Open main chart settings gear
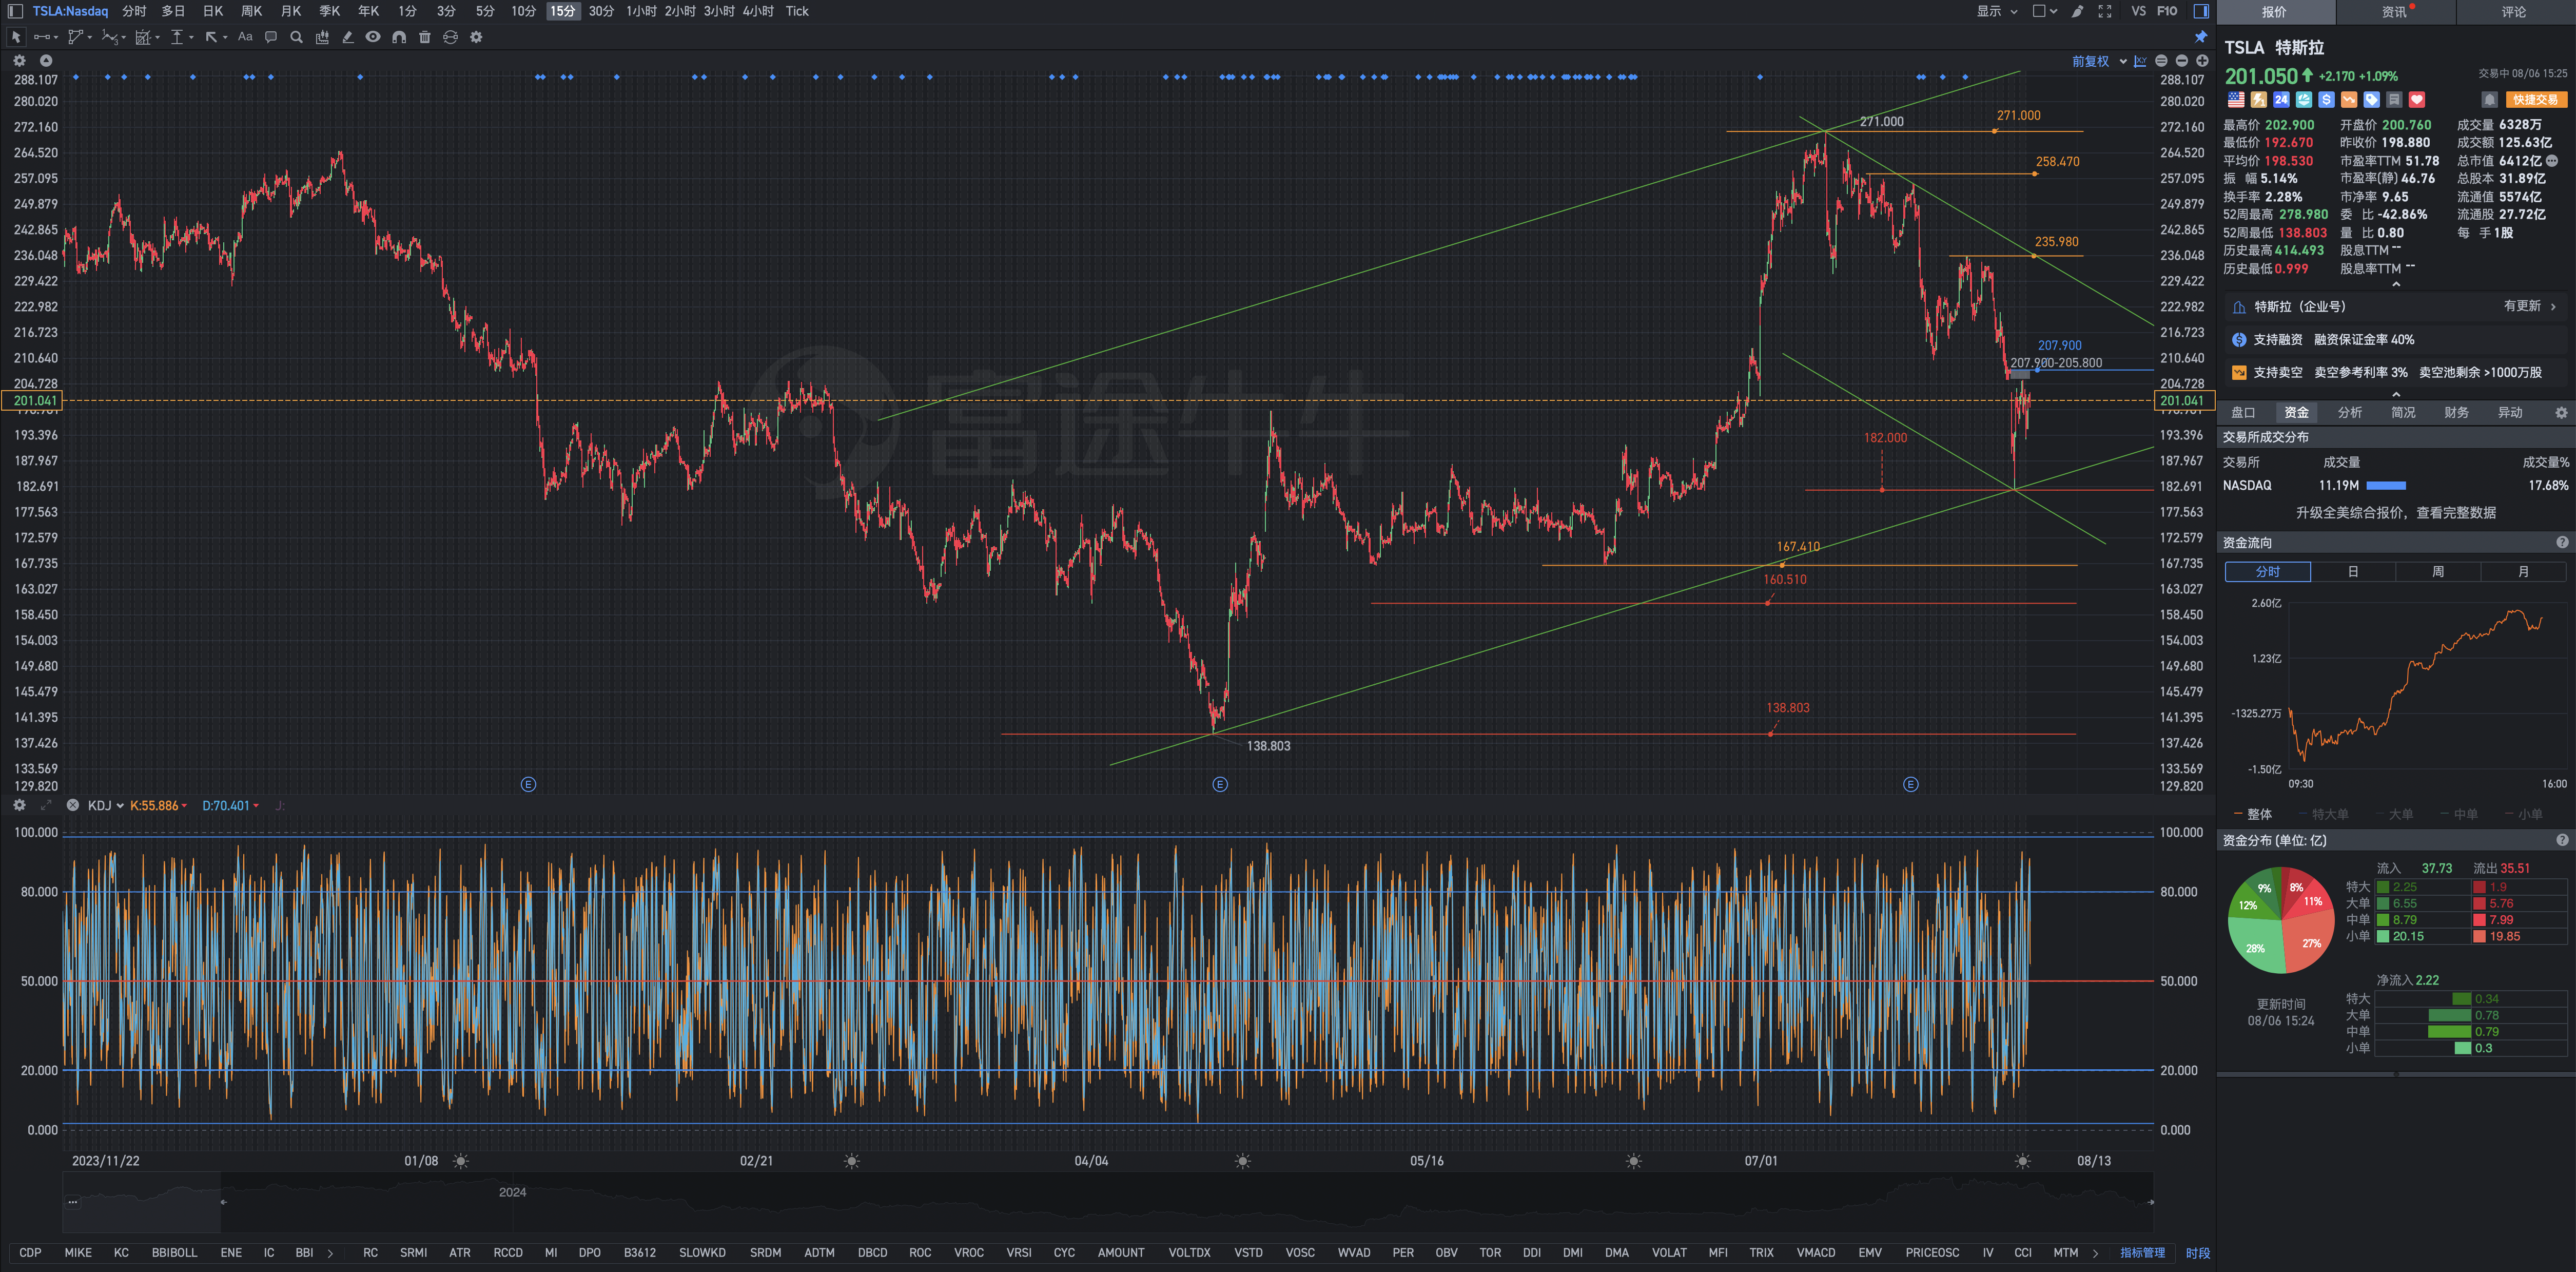 [x=19, y=61]
